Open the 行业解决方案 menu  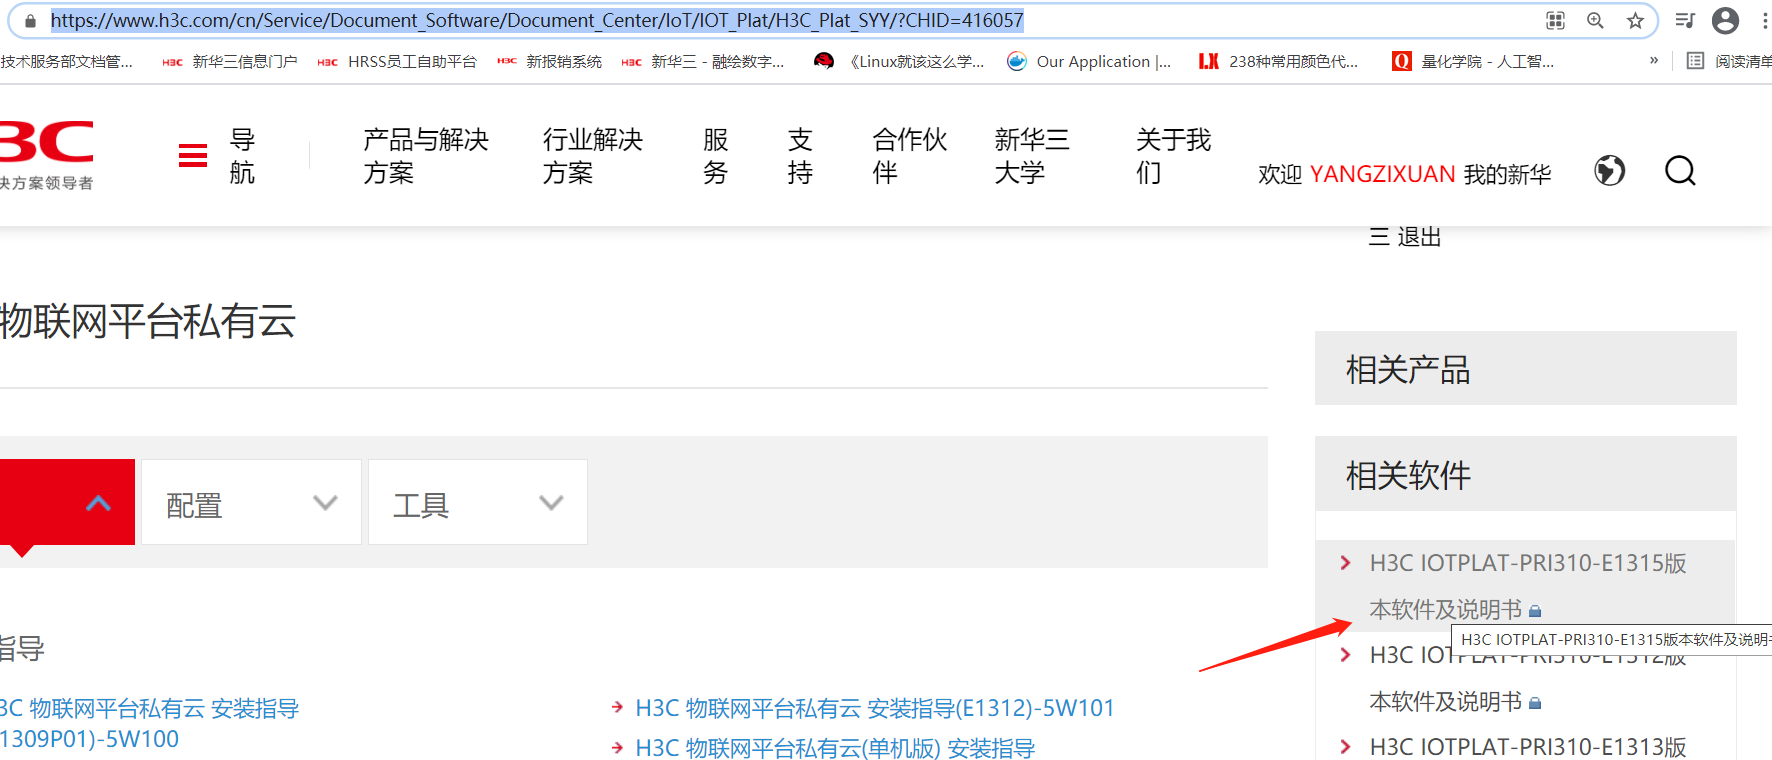pyautogui.click(x=593, y=156)
